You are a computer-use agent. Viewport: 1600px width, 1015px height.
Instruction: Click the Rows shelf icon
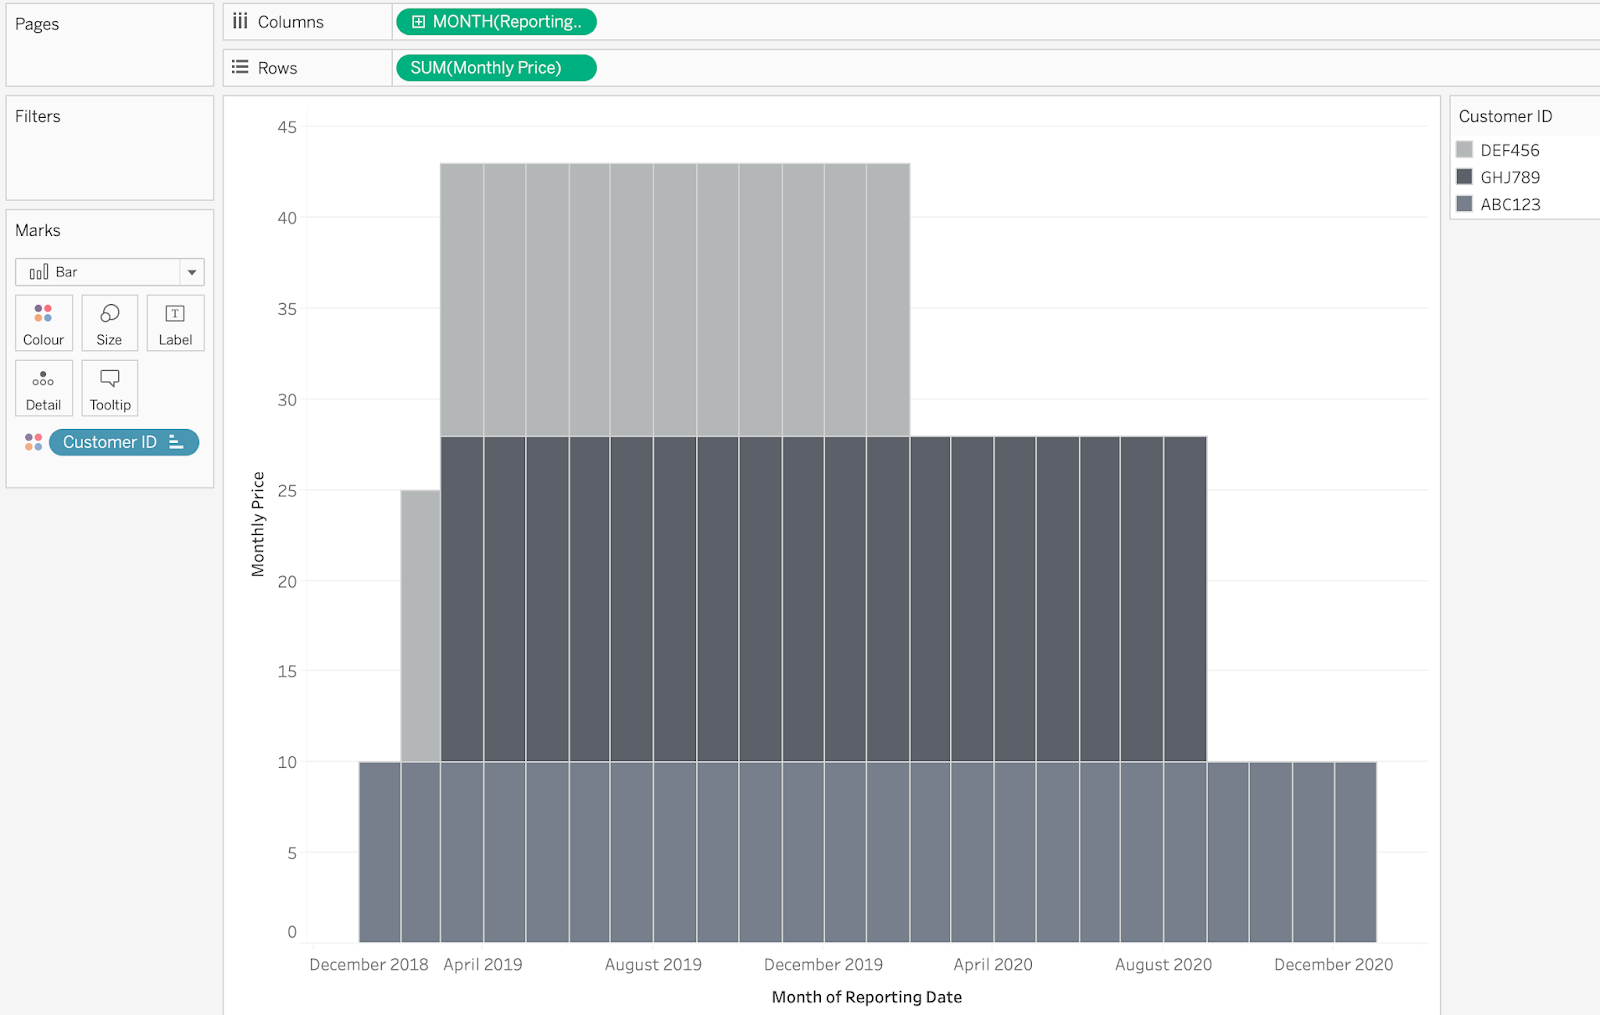coord(239,67)
